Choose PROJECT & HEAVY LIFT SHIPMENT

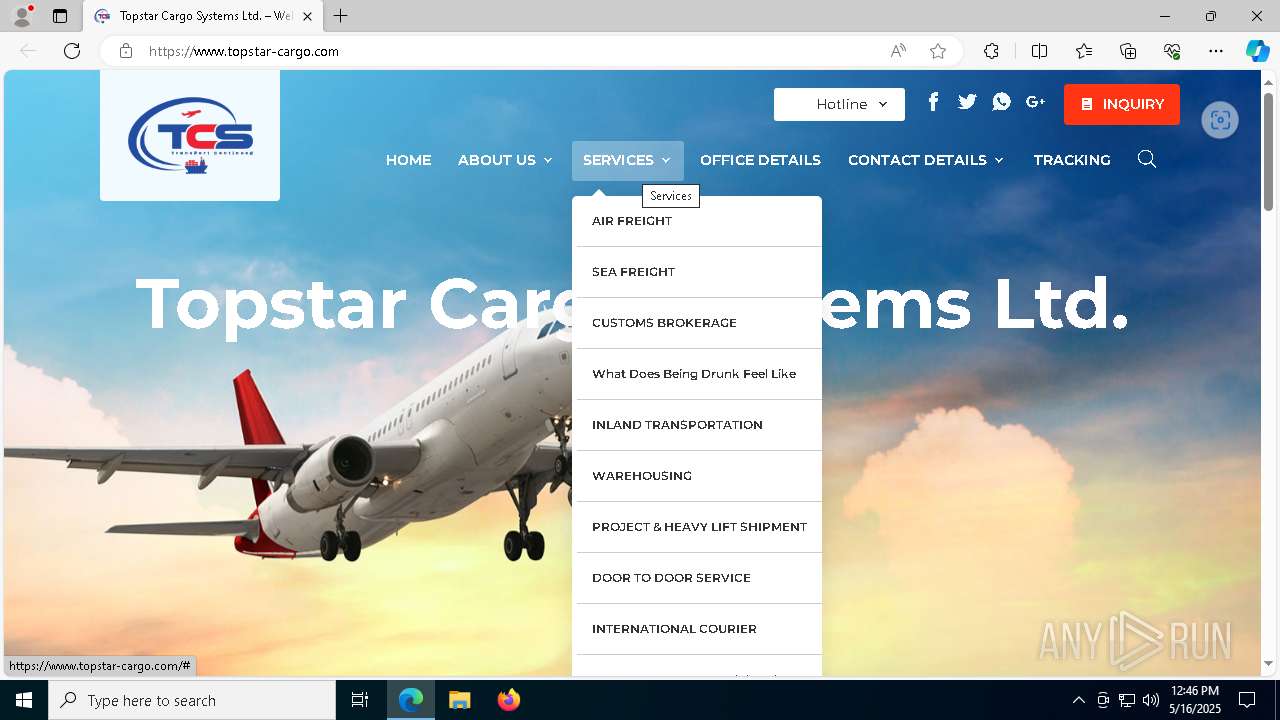tap(698, 527)
